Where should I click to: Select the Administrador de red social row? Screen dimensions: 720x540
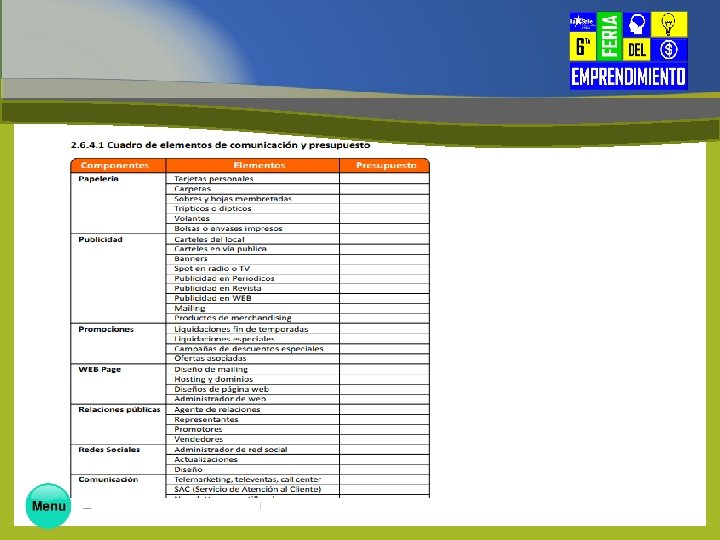[253, 450]
